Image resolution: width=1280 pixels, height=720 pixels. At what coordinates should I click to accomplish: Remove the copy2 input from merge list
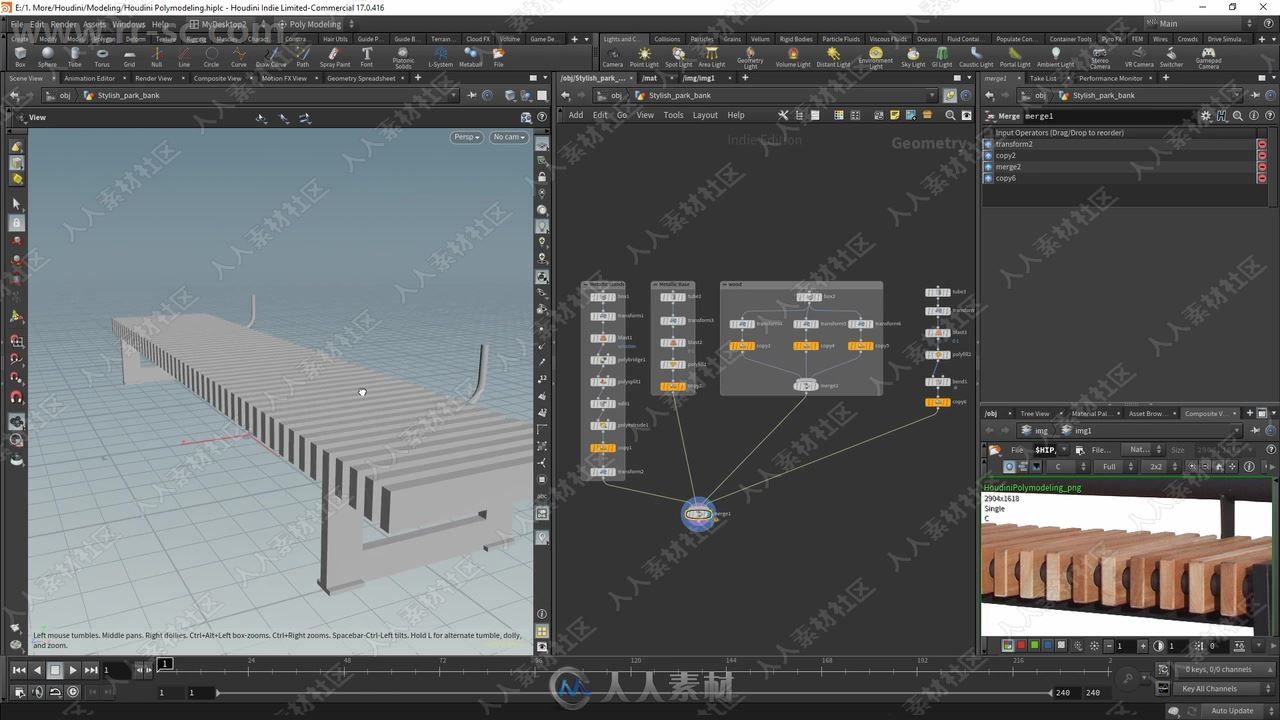pos(1261,155)
